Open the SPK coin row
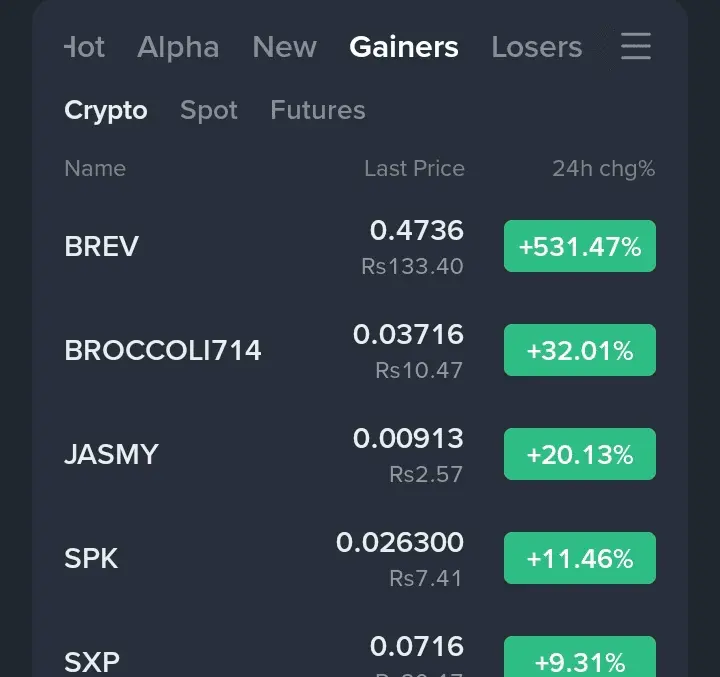This screenshot has width=720, height=677. point(360,559)
